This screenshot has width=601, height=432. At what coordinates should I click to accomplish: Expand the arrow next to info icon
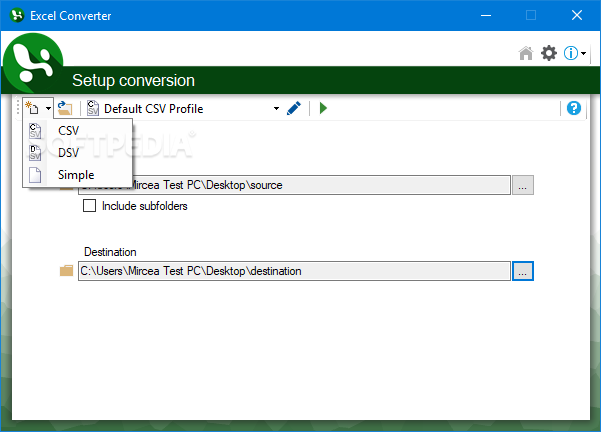click(x=583, y=53)
